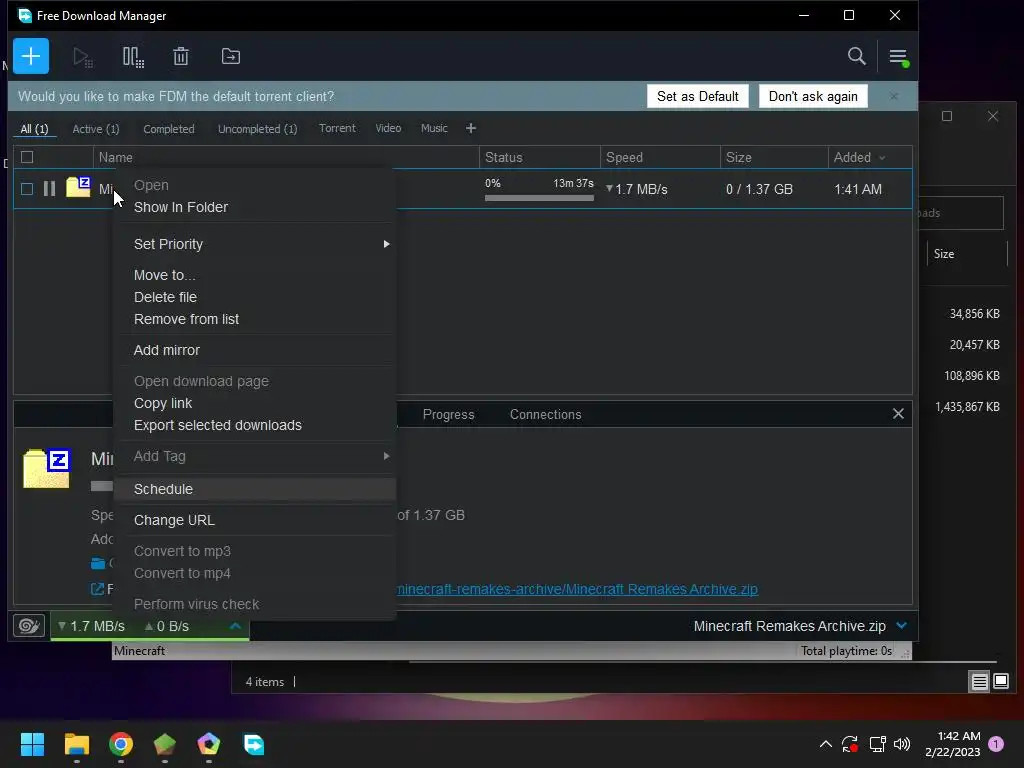Open notification badge beside taskbar clock

(x=996, y=743)
